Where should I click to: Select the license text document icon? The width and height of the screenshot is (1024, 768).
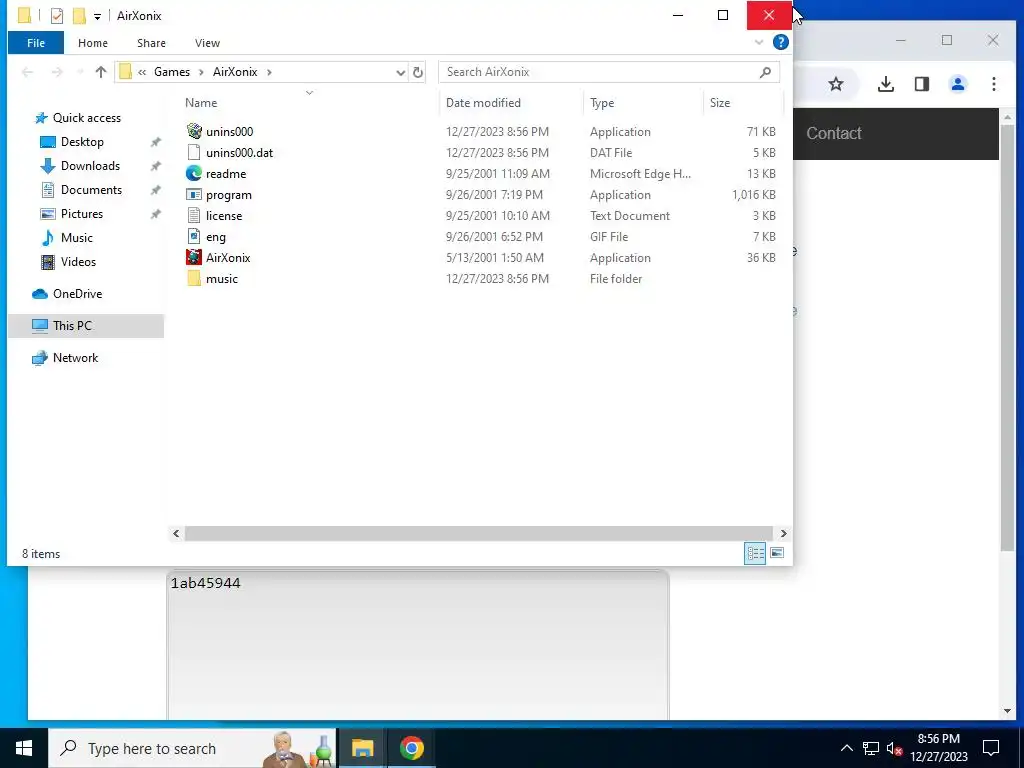pos(194,216)
